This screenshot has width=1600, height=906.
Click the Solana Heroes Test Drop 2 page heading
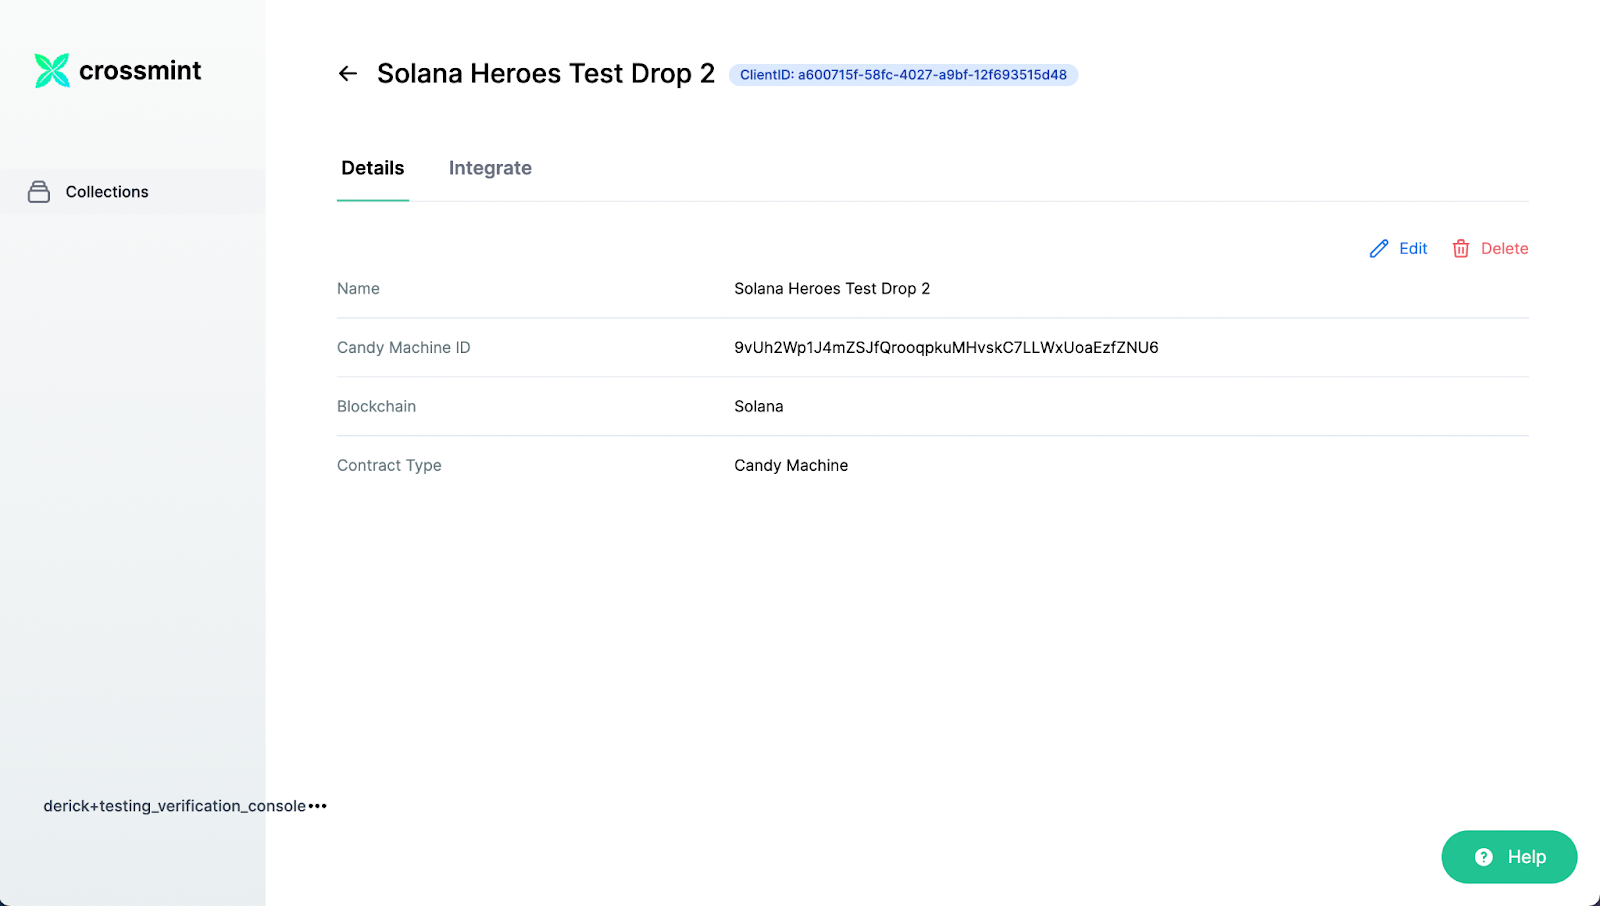pyautogui.click(x=546, y=74)
